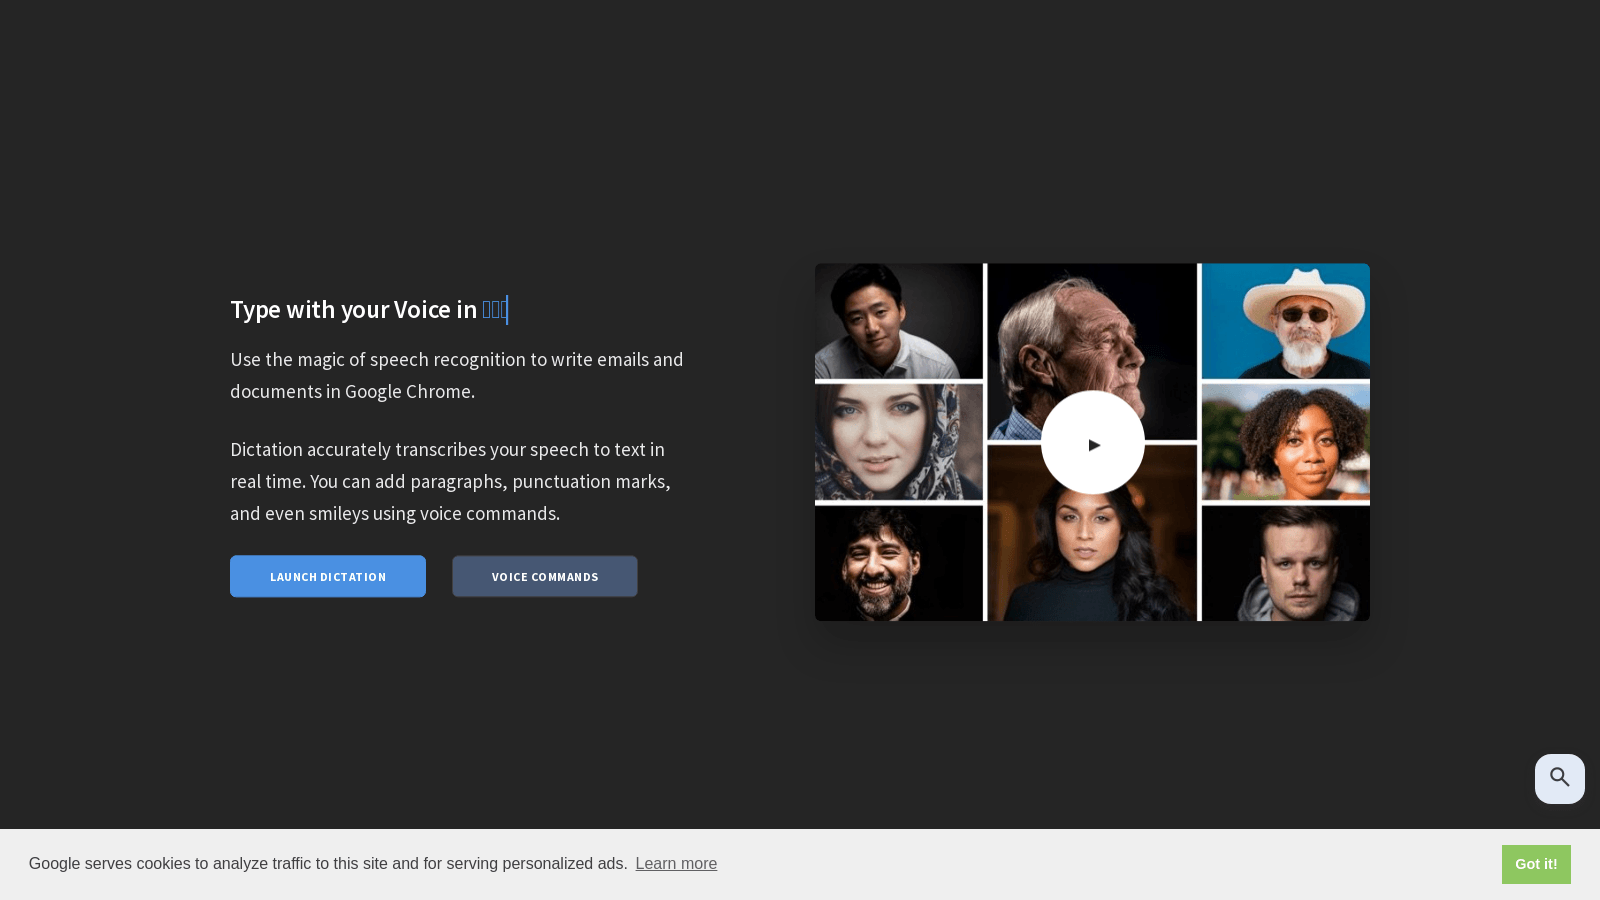Click the language selector in the heading
The image size is (1600, 900).
click(x=494, y=309)
